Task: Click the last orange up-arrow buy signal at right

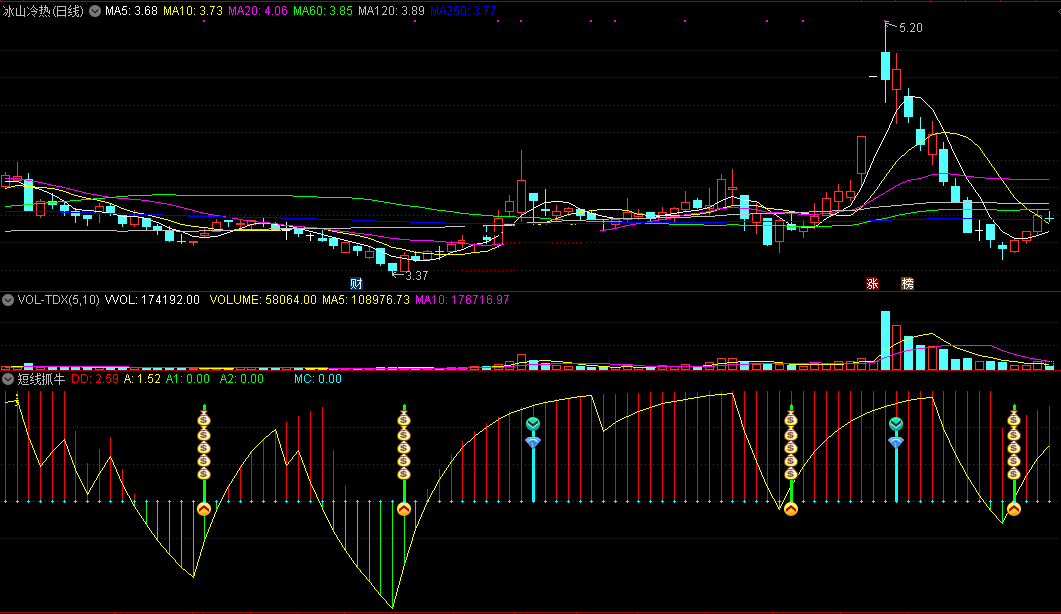Action: pyautogui.click(x=1014, y=508)
